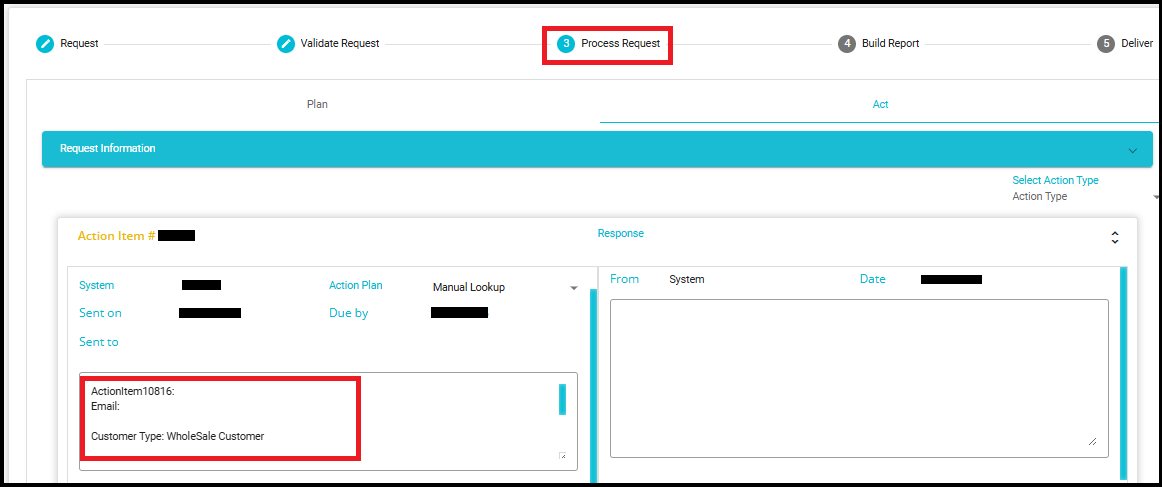Click the Validate Request pencil icon
The height and width of the screenshot is (487, 1162).
point(286,44)
